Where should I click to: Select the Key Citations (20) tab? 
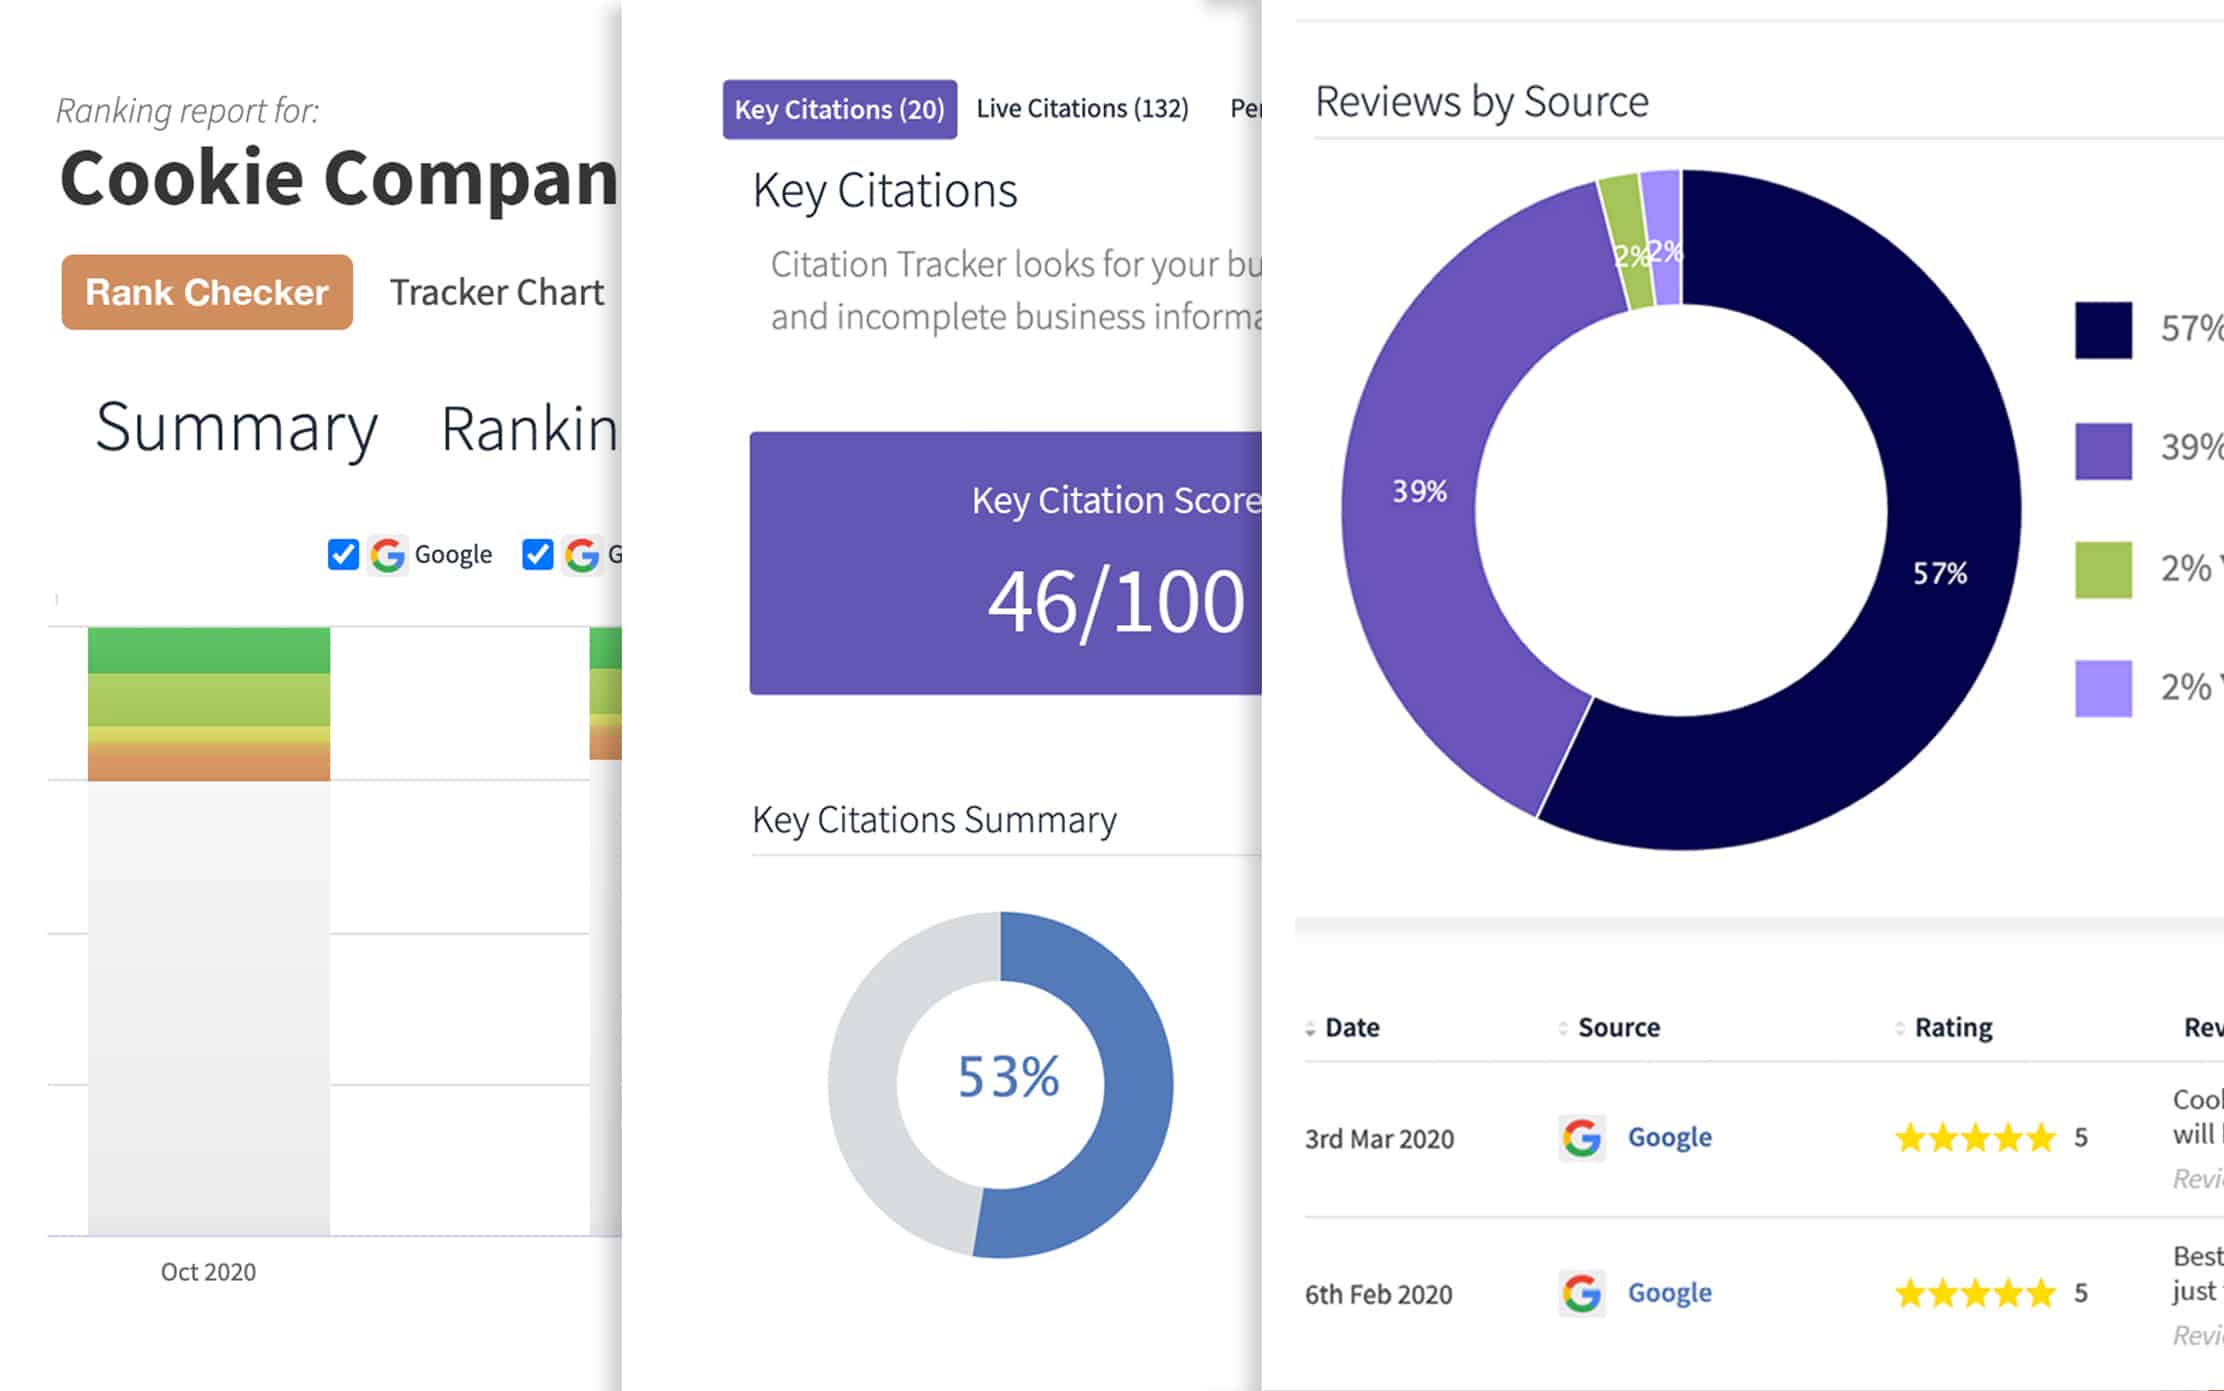839,110
